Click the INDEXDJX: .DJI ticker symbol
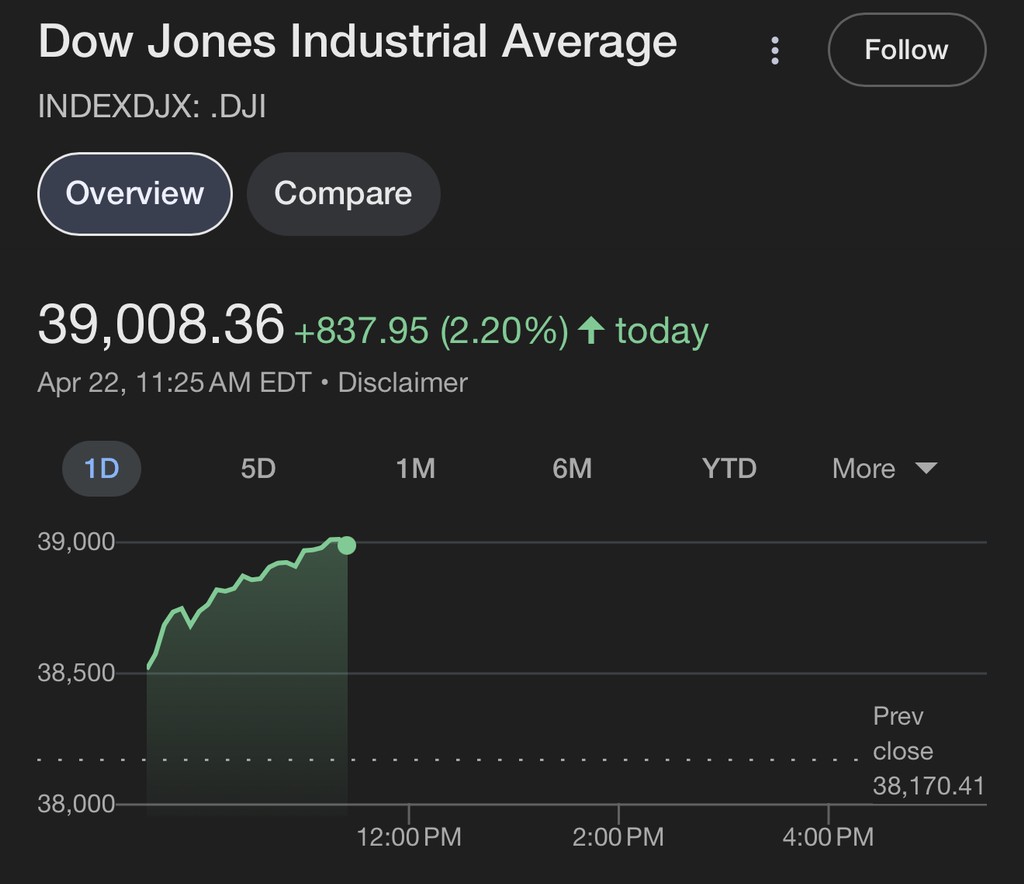 pyautogui.click(x=152, y=107)
